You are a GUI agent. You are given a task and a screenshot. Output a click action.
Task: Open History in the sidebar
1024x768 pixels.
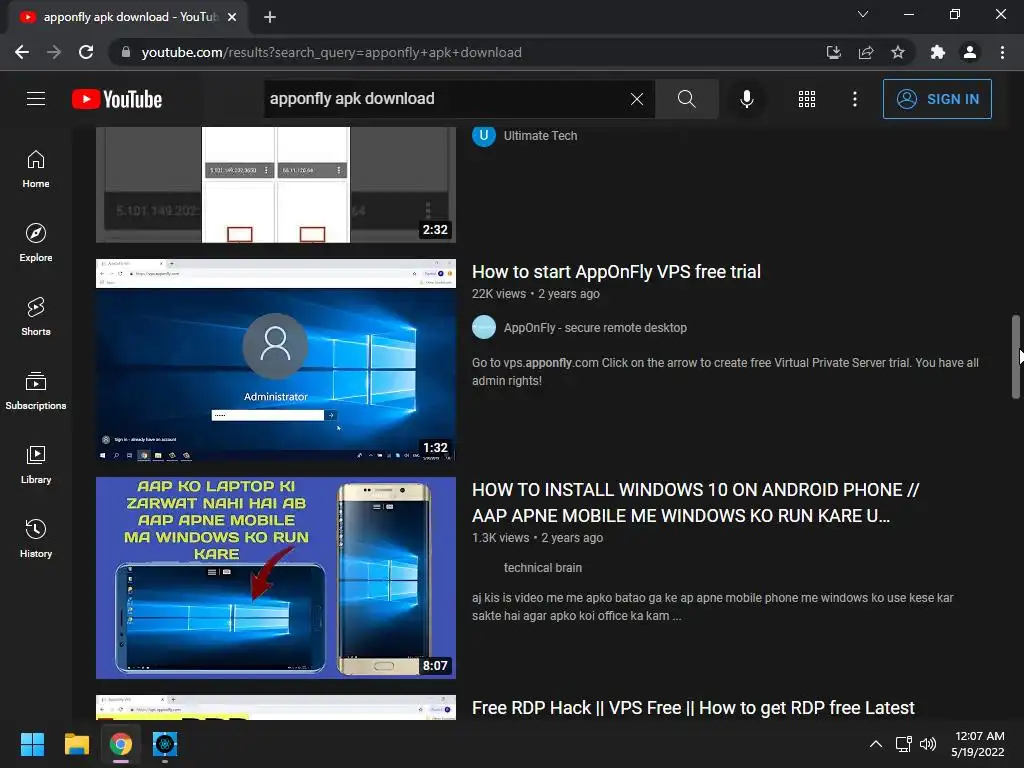pyautogui.click(x=36, y=538)
